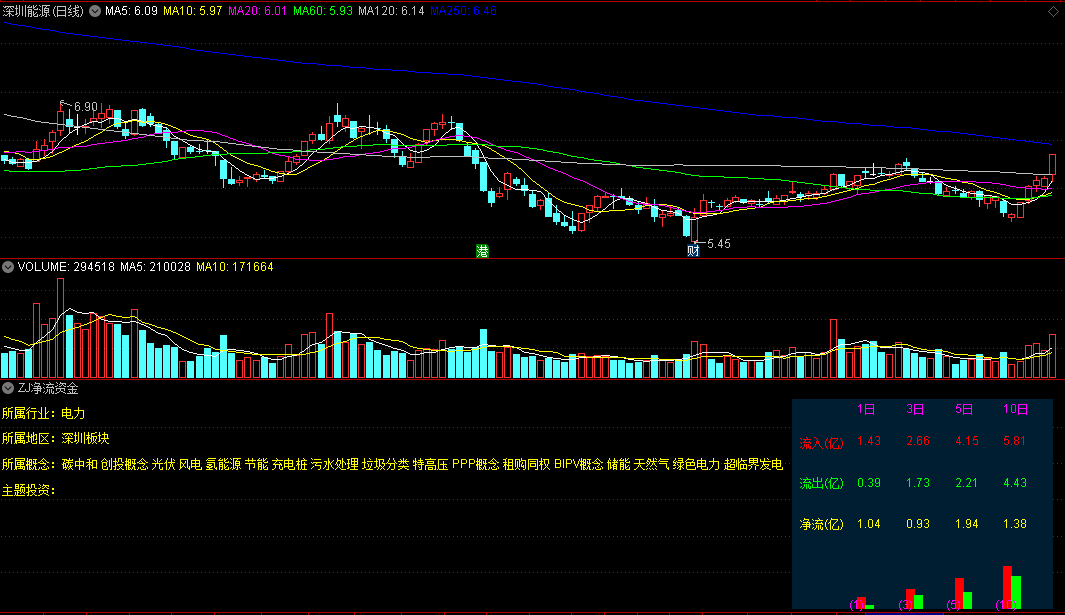Screen dimensions: 1065x615
Task: Click the 流入(亿) row label
Action: [x=821, y=443]
